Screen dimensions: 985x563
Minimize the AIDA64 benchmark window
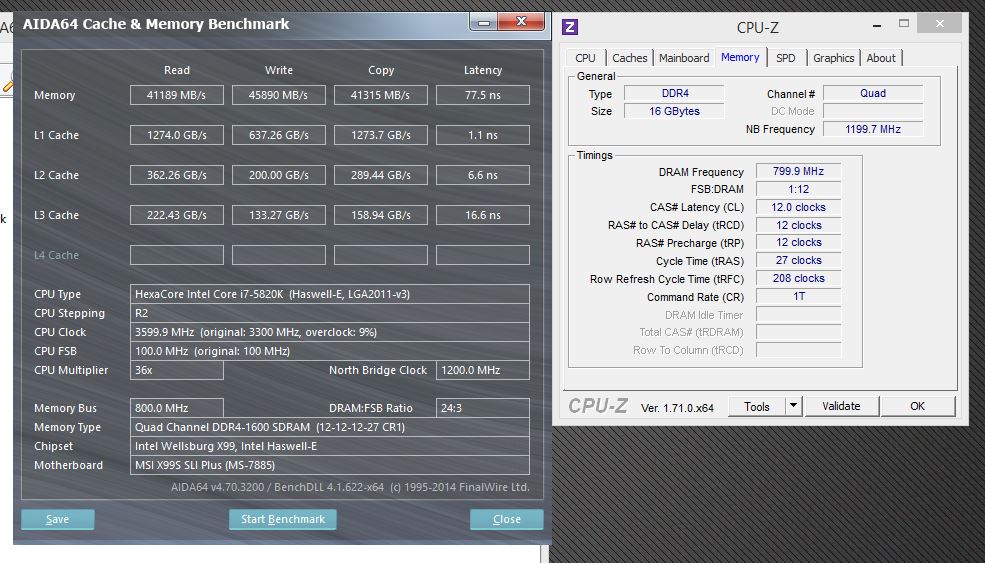484,23
